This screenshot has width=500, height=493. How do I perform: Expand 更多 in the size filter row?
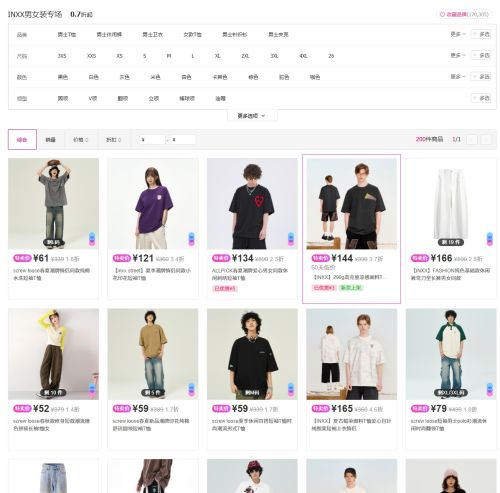click(x=458, y=55)
